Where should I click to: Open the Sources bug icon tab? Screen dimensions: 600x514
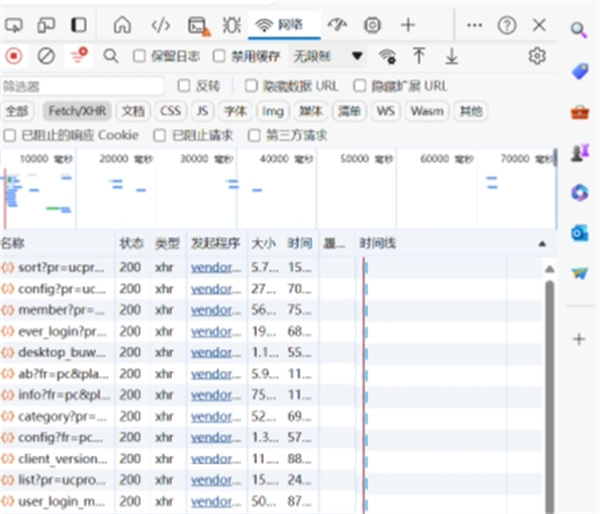pos(232,25)
